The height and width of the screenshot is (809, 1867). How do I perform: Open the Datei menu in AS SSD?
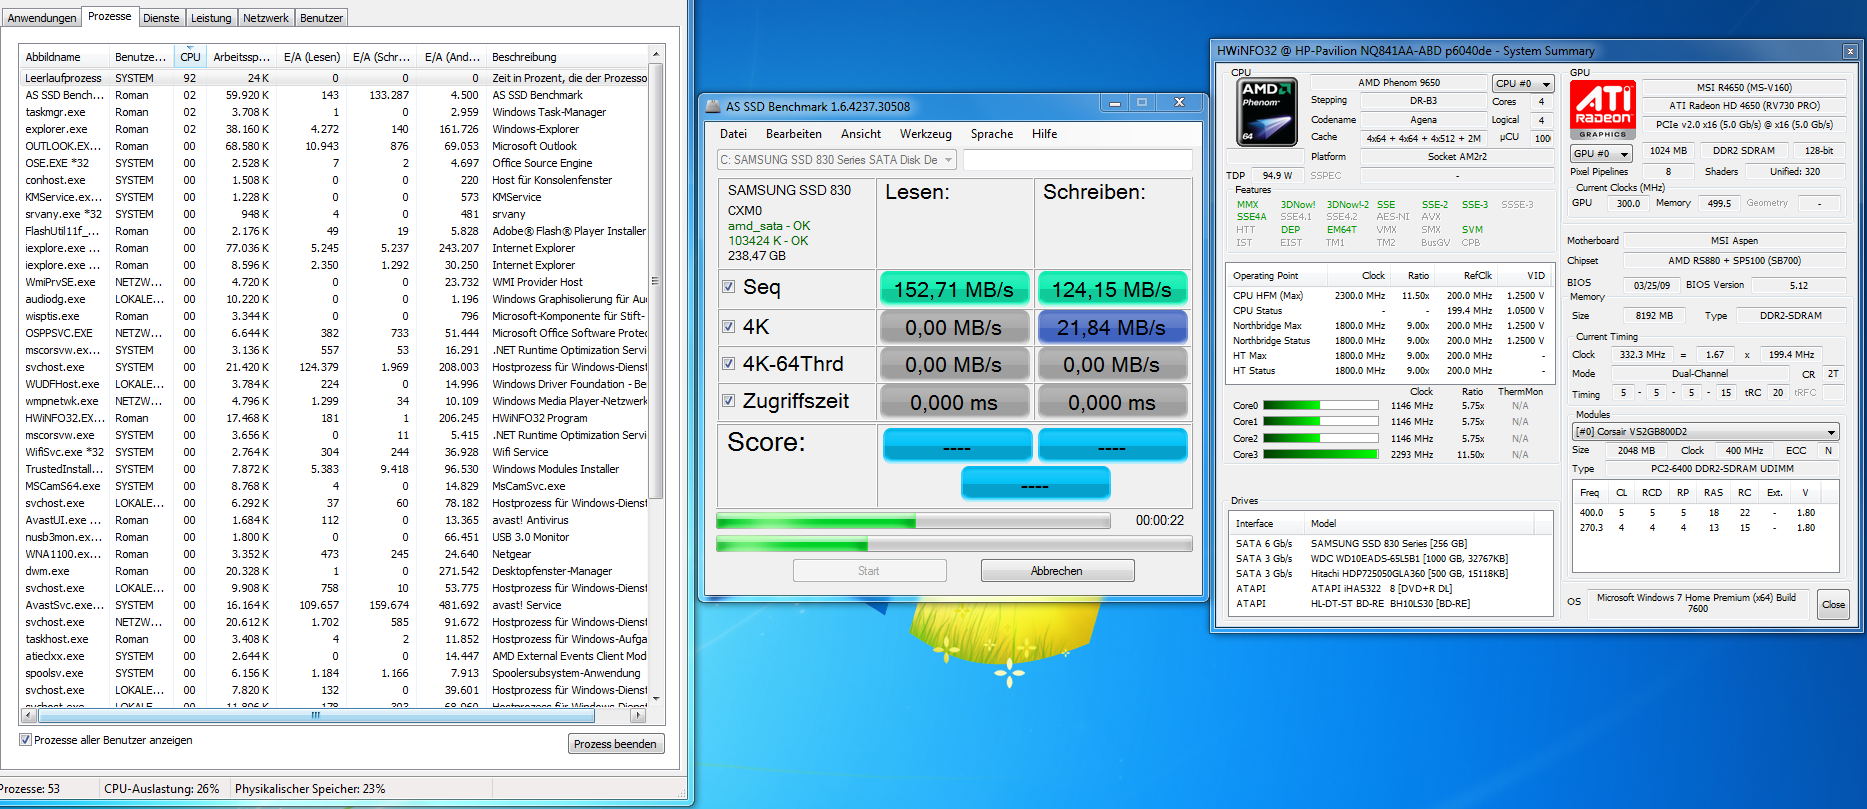733,134
